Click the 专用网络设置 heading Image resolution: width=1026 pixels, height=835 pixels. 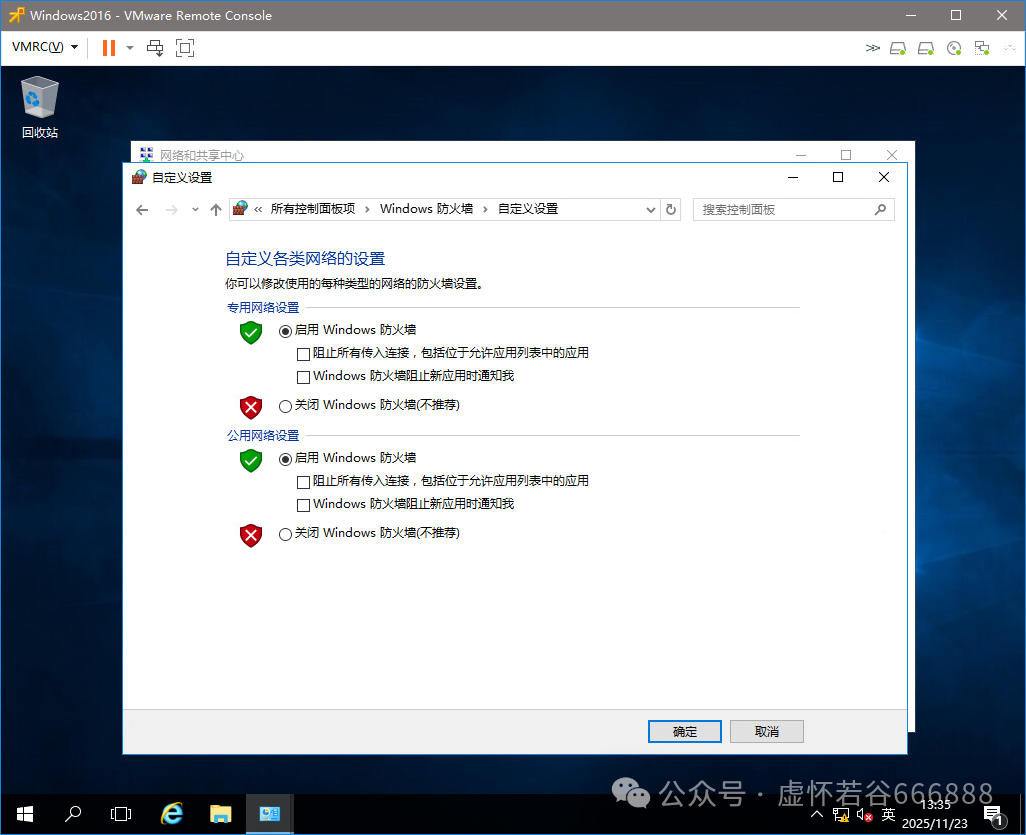[263, 308]
